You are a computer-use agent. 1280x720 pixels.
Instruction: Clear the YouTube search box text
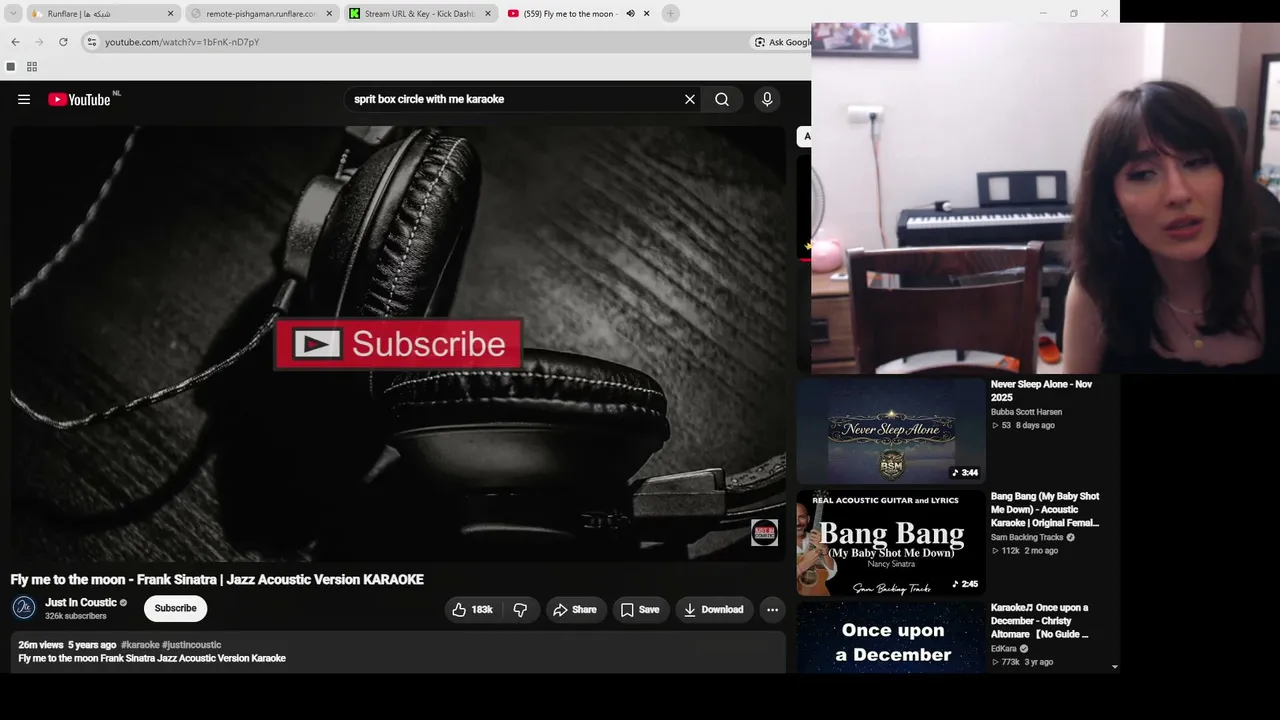coord(689,99)
